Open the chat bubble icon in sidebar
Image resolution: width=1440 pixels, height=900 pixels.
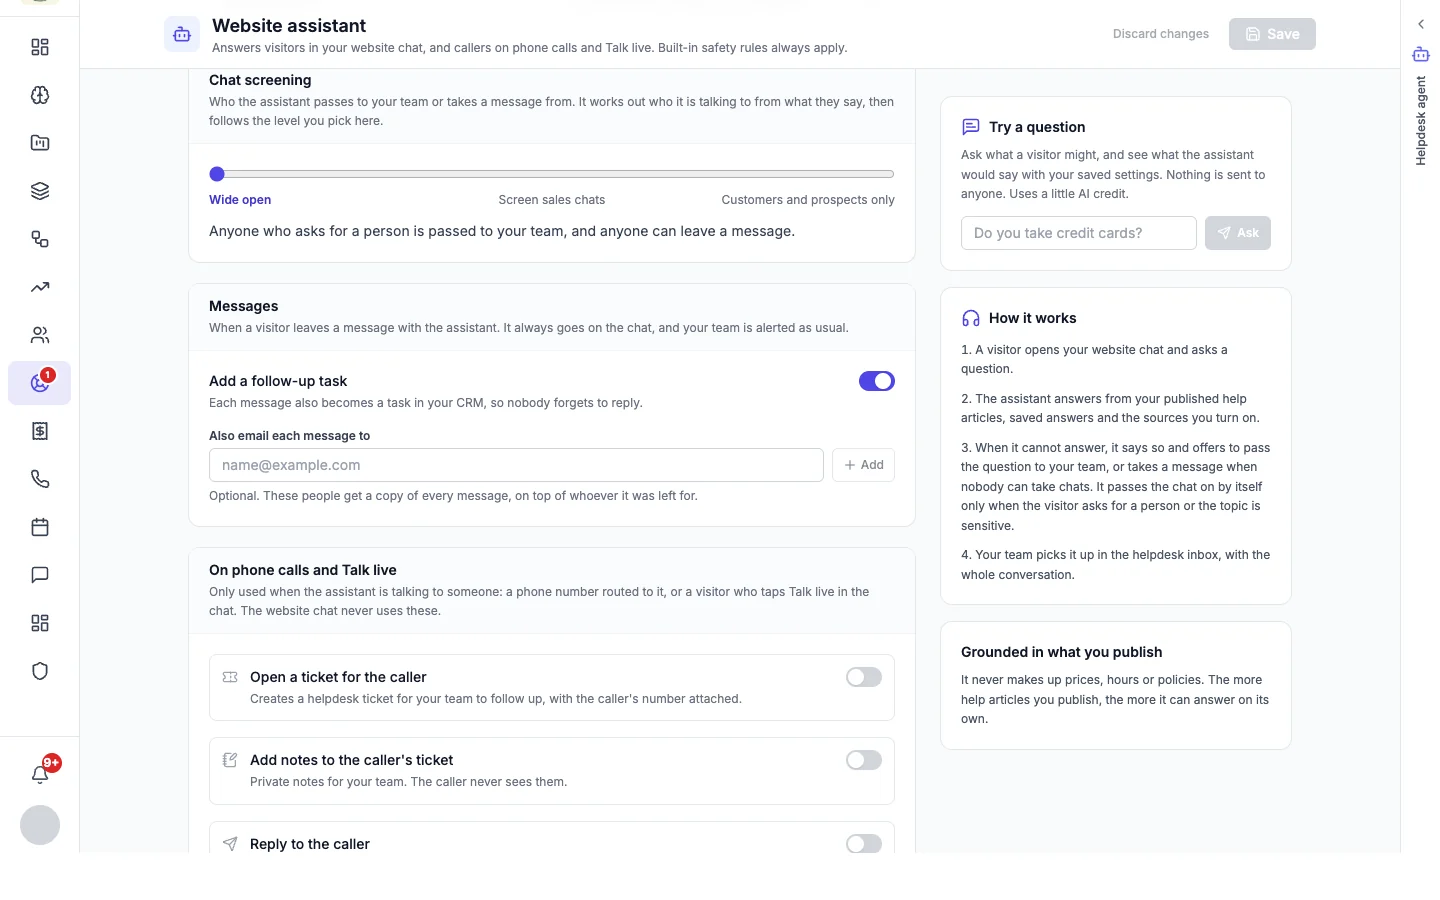pos(40,575)
